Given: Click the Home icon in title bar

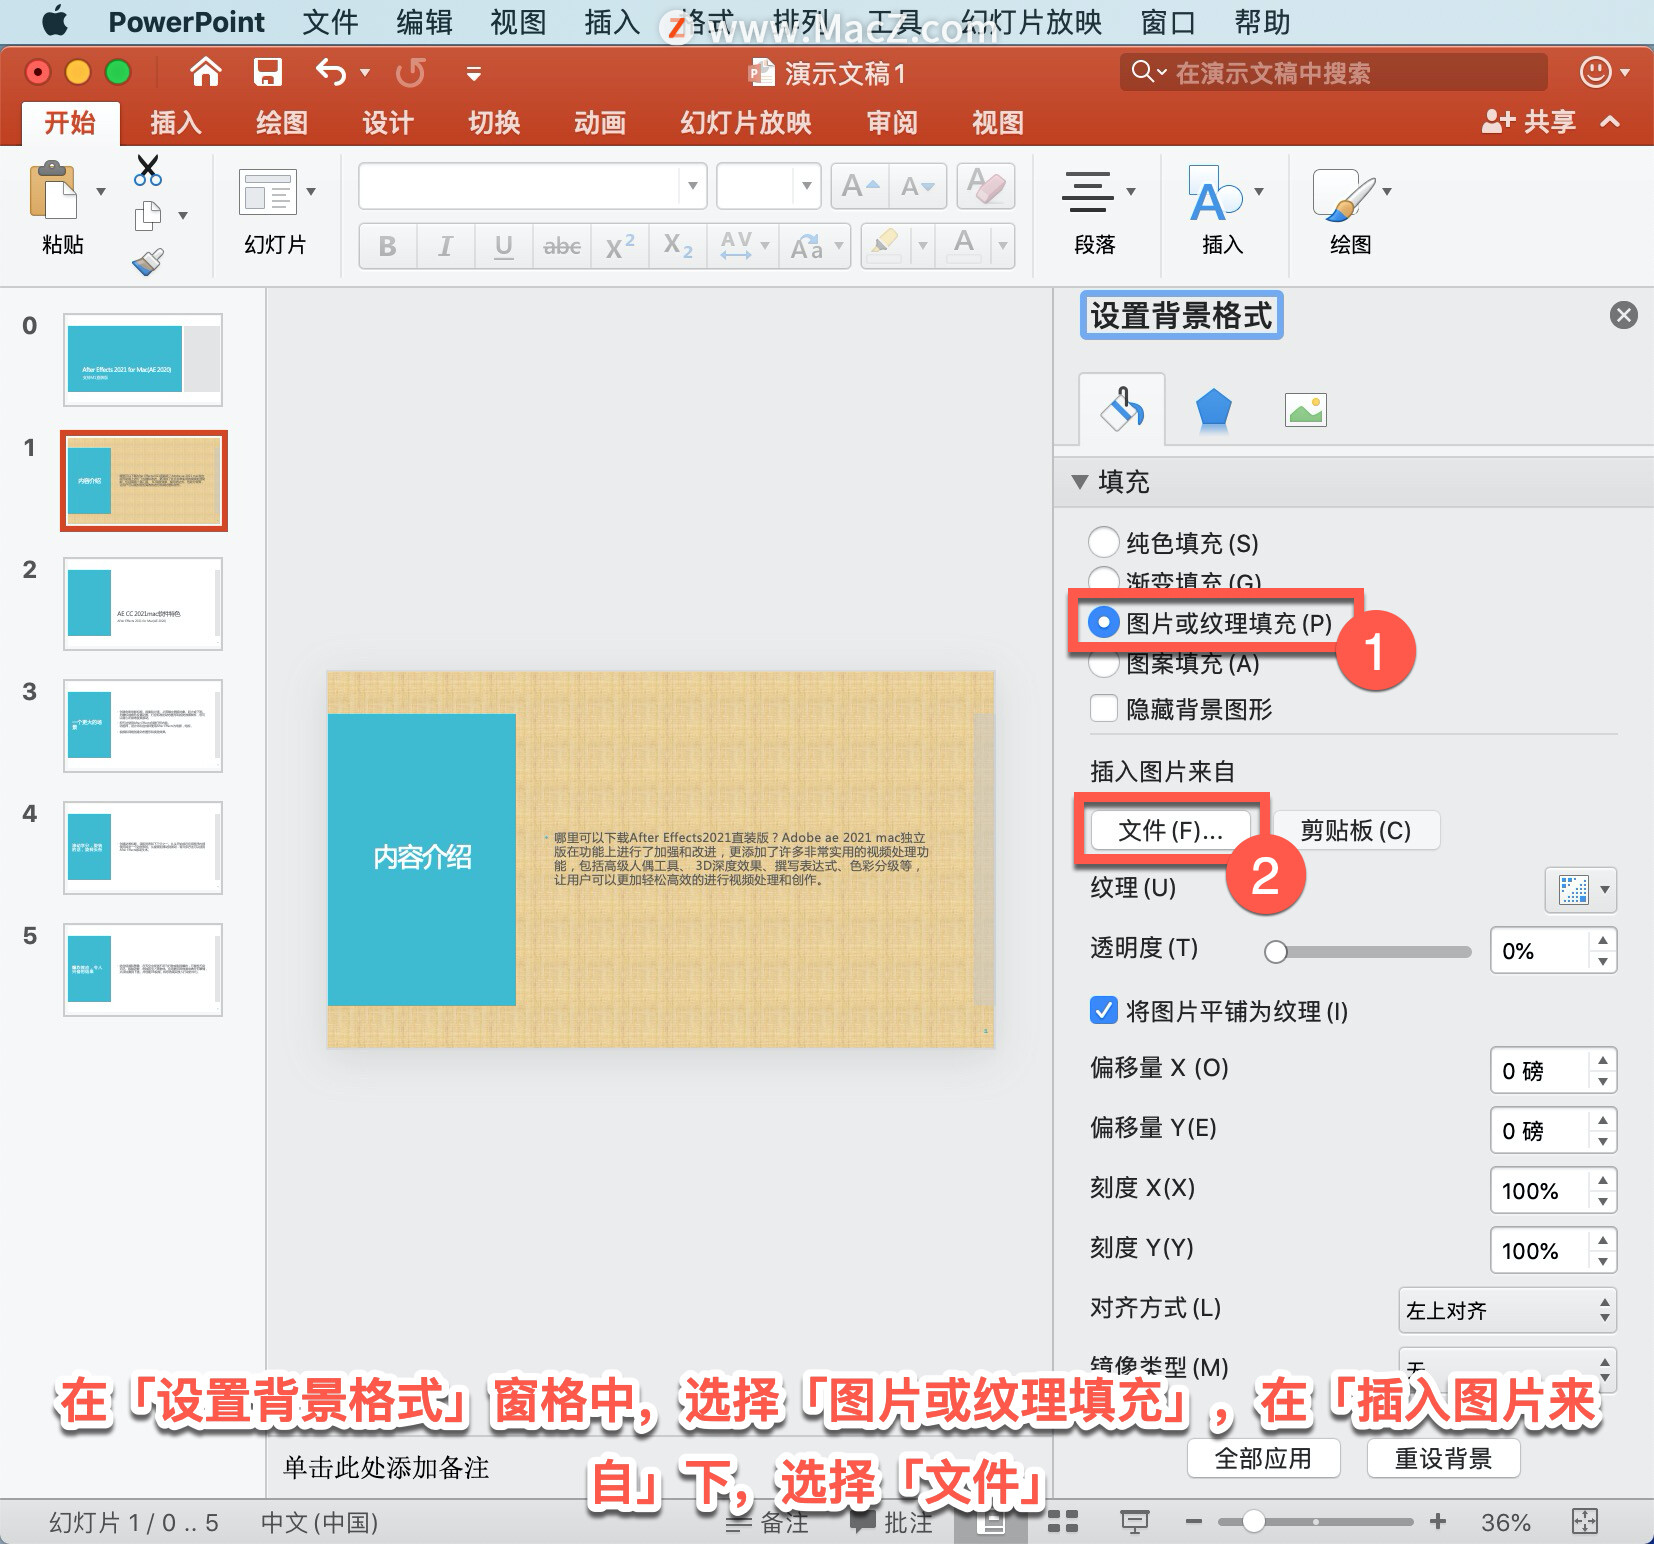Looking at the screenshot, I should click(205, 72).
